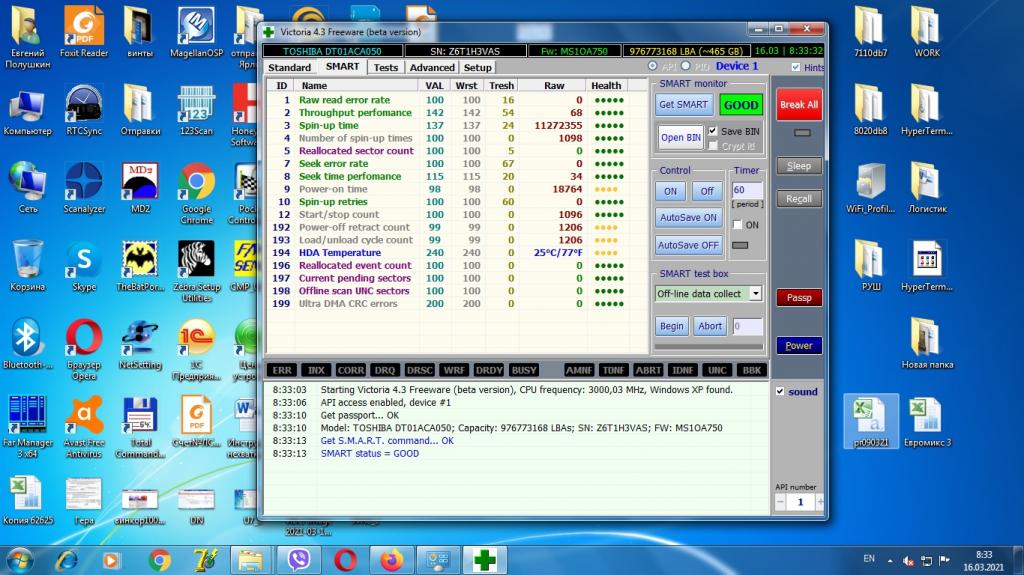Open 123Scan desktop icon
The image size is (1024, 575).
pyautogui.click(x=196, y=110)
